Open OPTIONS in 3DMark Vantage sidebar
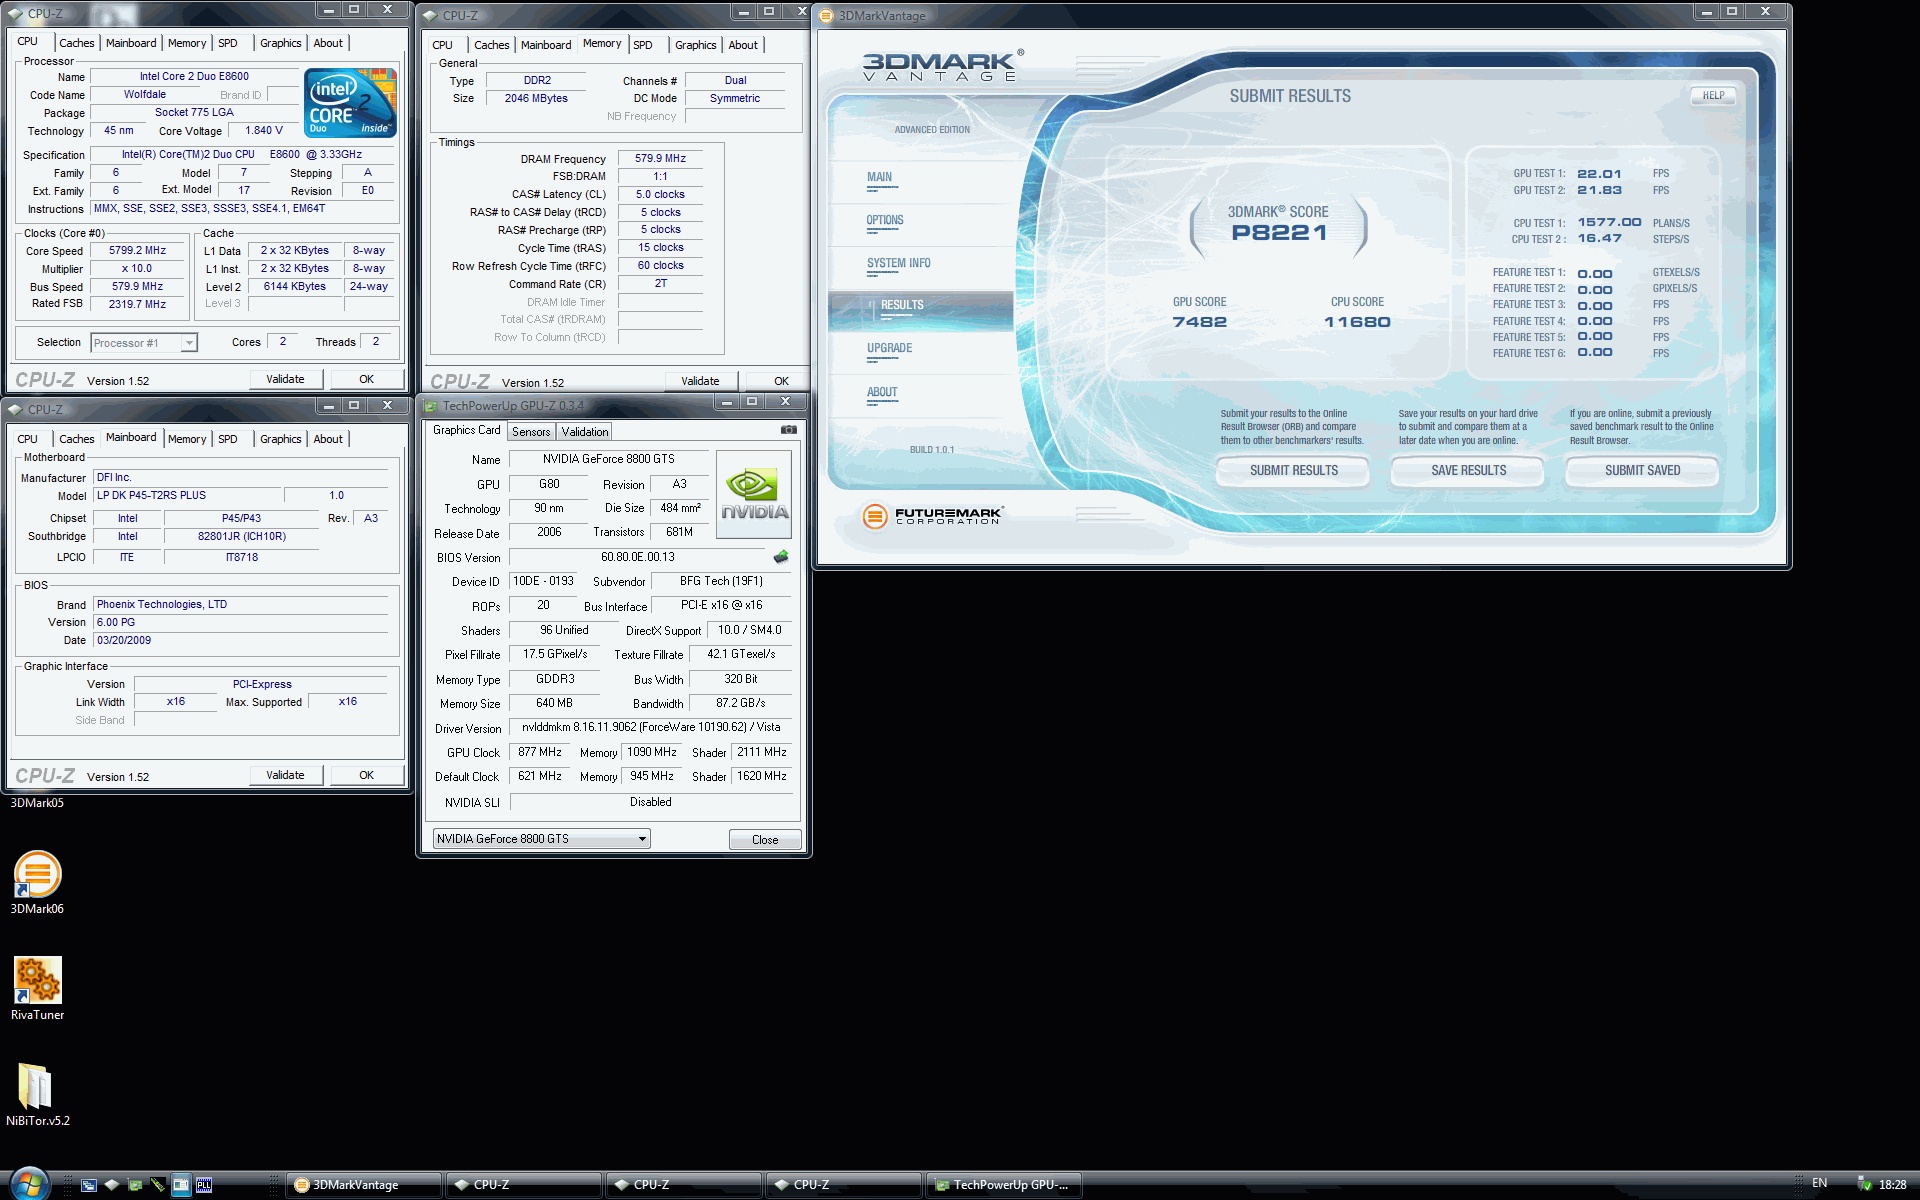 click(885, 221)
